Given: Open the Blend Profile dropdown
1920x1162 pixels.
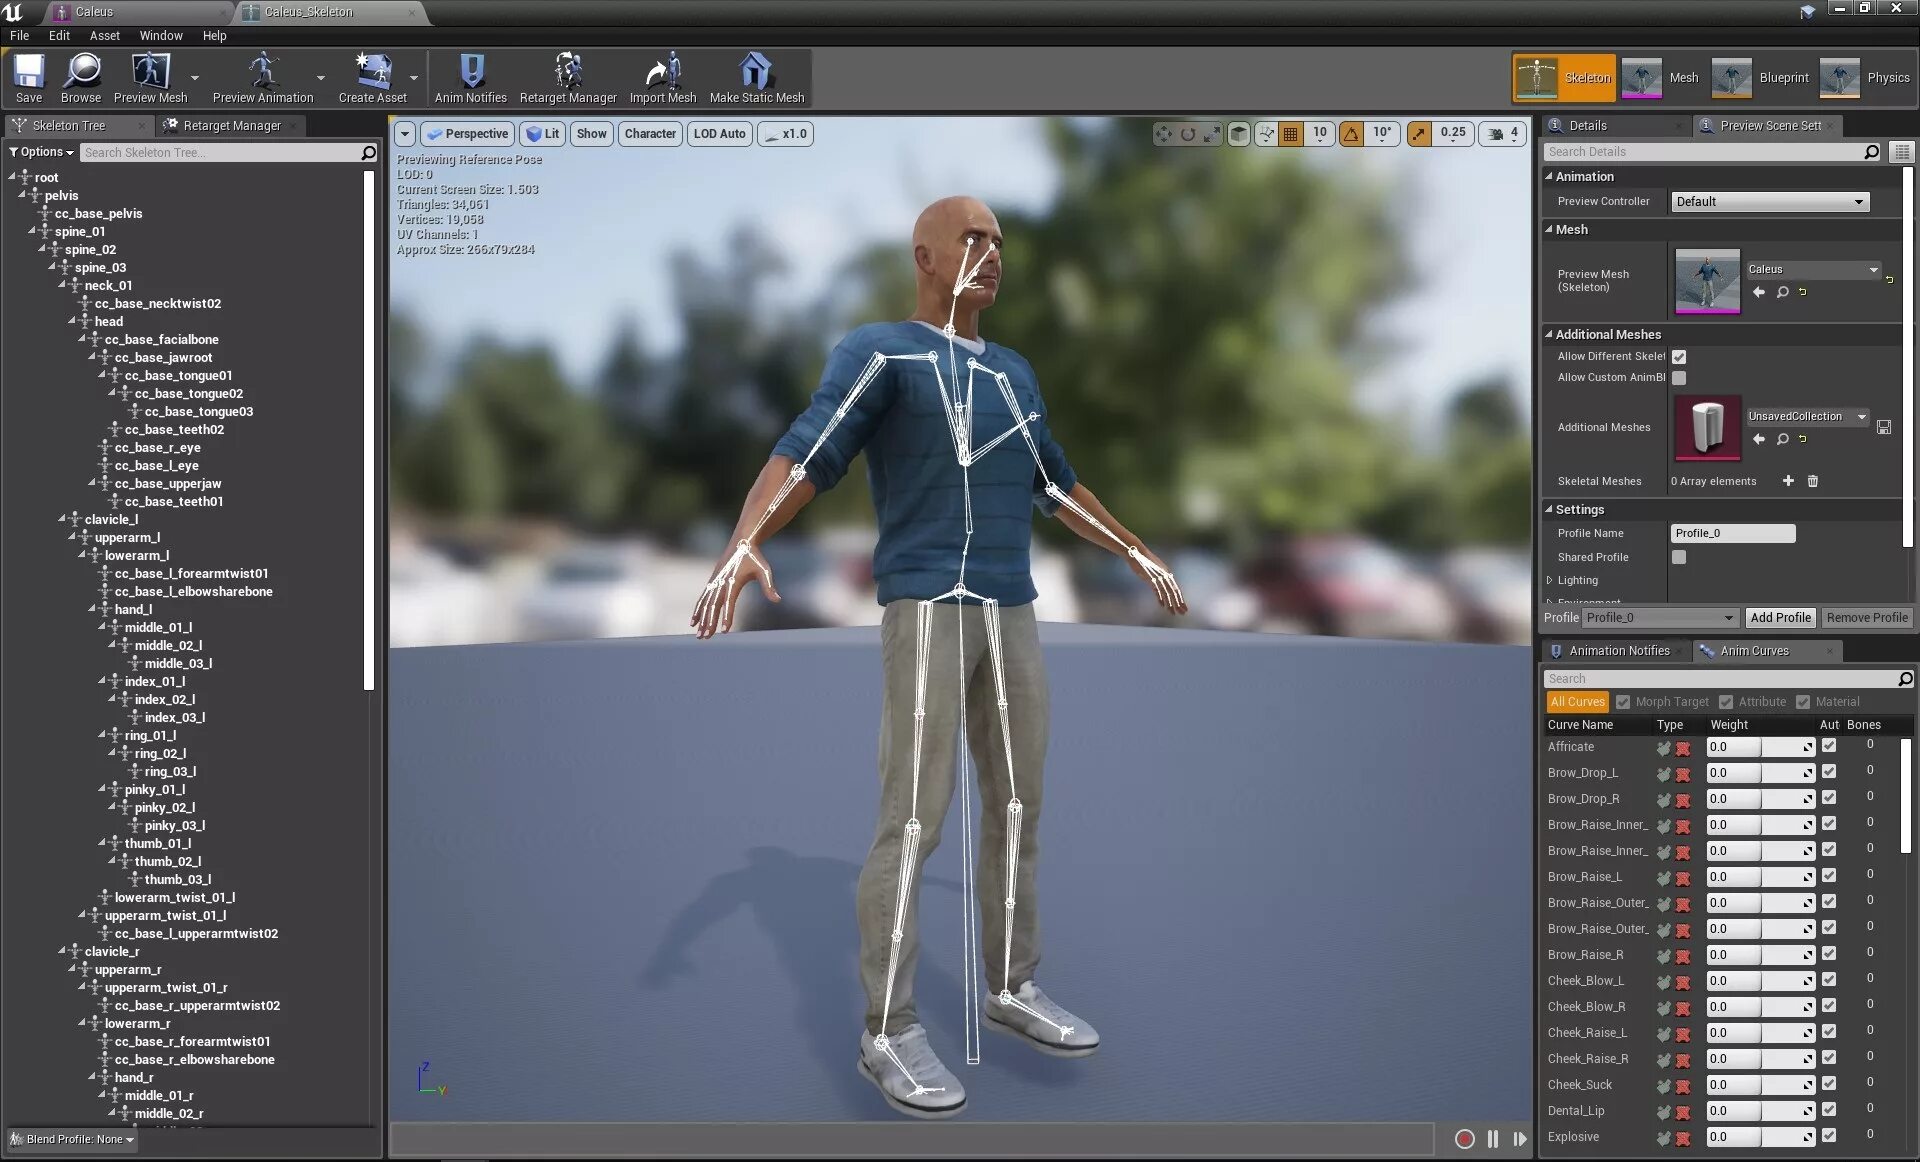Looking at the screenshot, I should point(75,1139).
